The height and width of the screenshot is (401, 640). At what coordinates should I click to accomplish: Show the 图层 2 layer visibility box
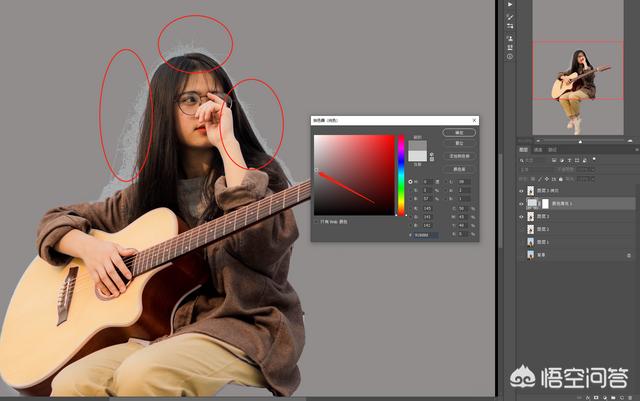click(521, 229)
